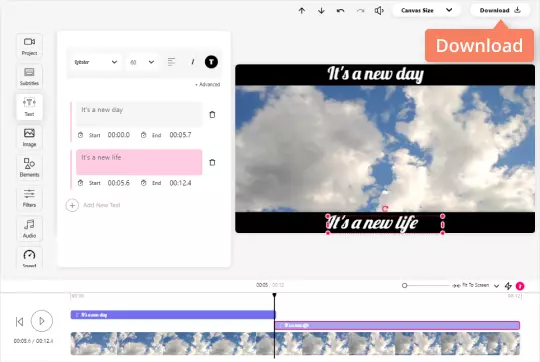Open the Elements panel

pos(29,167)
